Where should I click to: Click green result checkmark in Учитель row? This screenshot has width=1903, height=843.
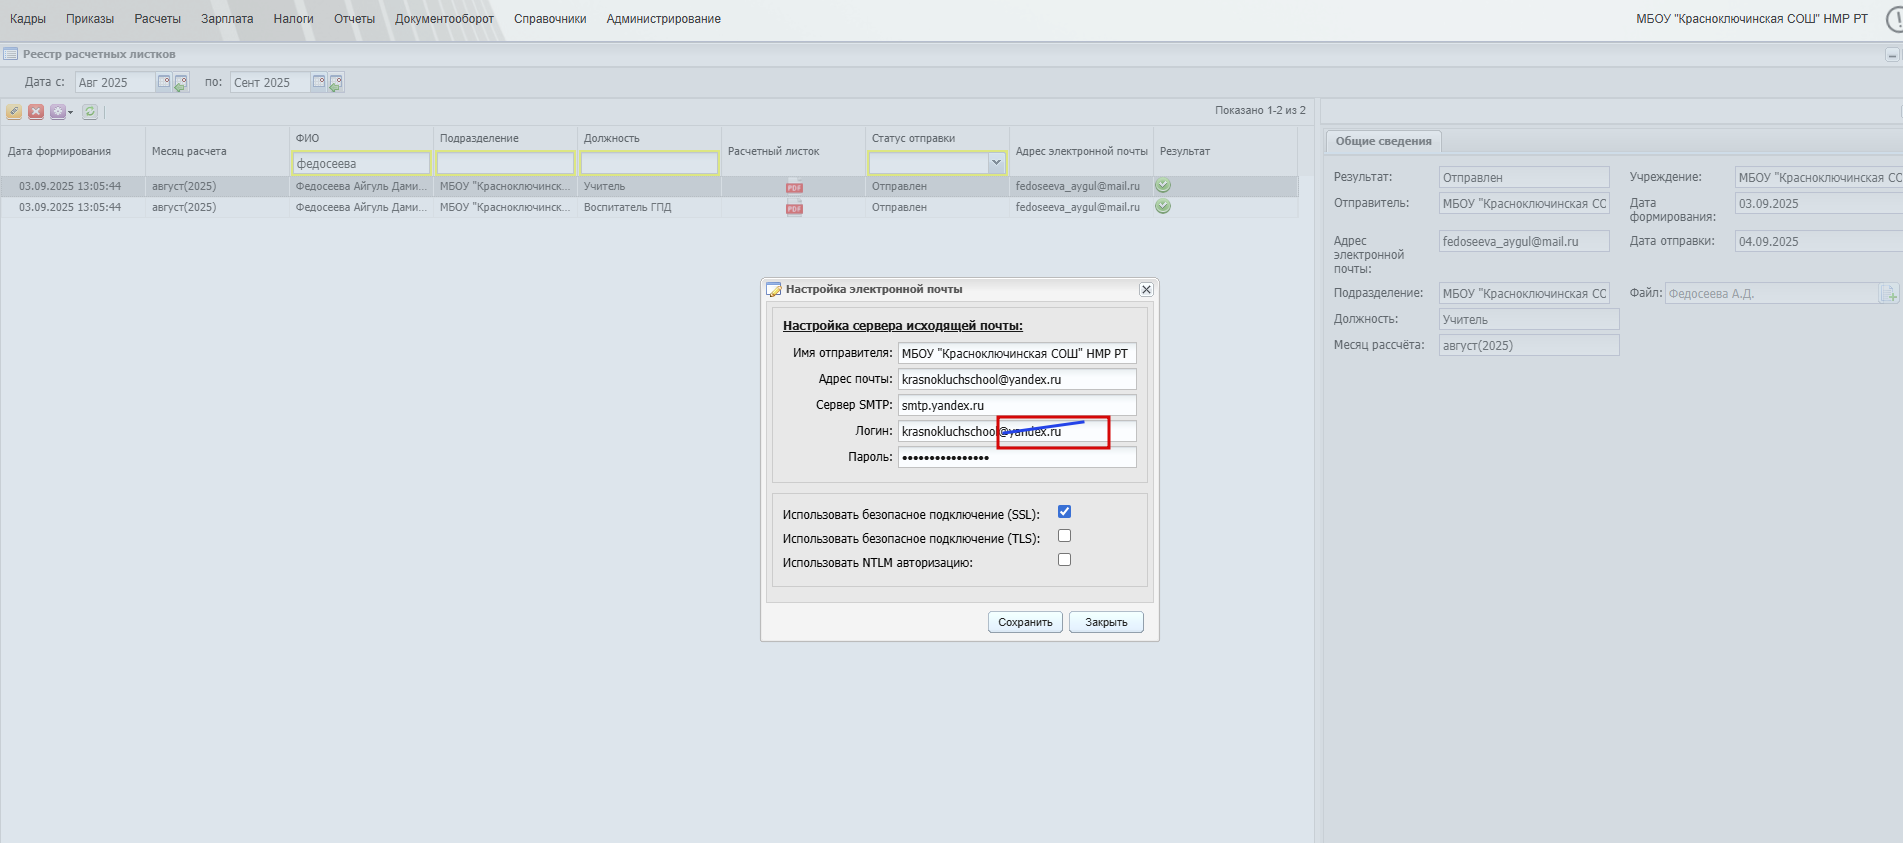point(1163,186)
